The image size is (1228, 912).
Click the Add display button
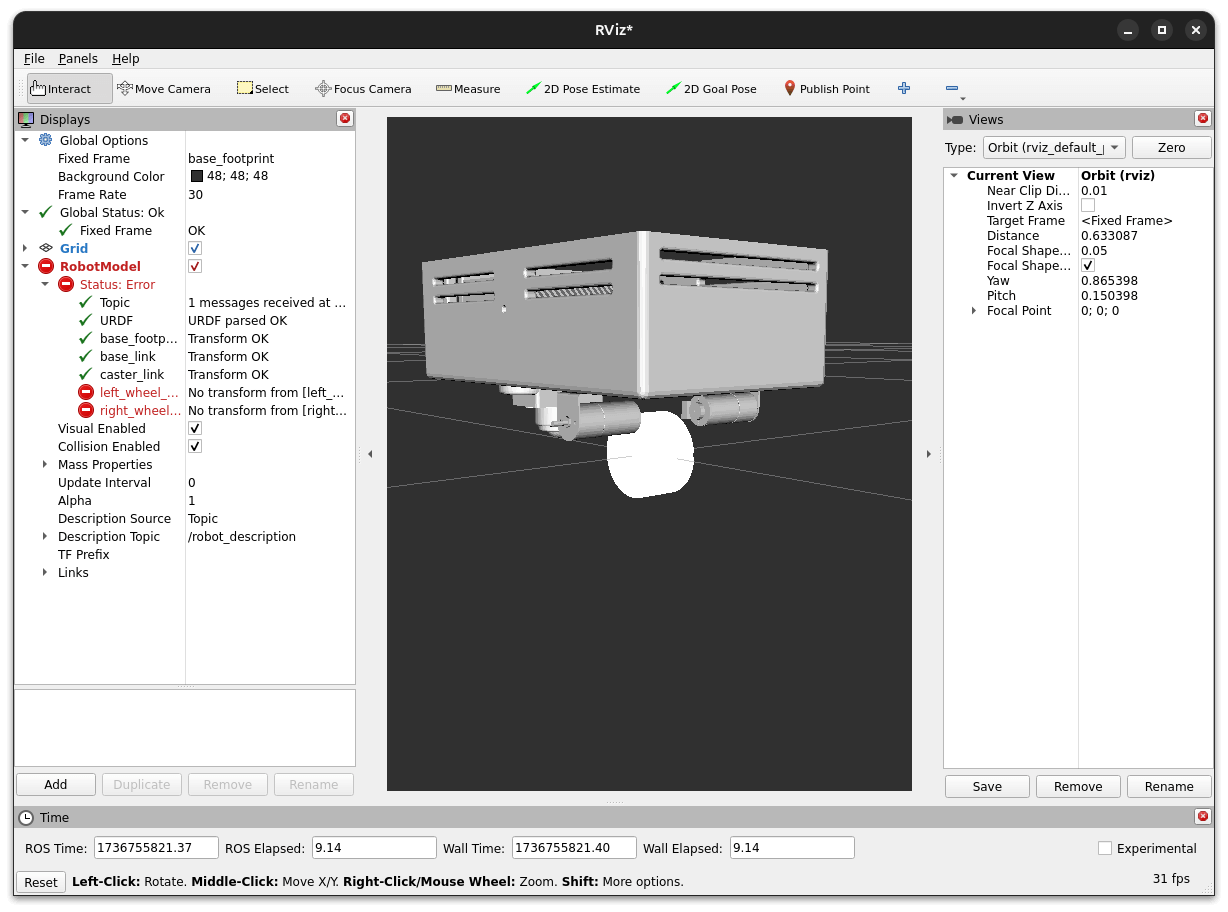pyautogui.click(x=56, y=784)
